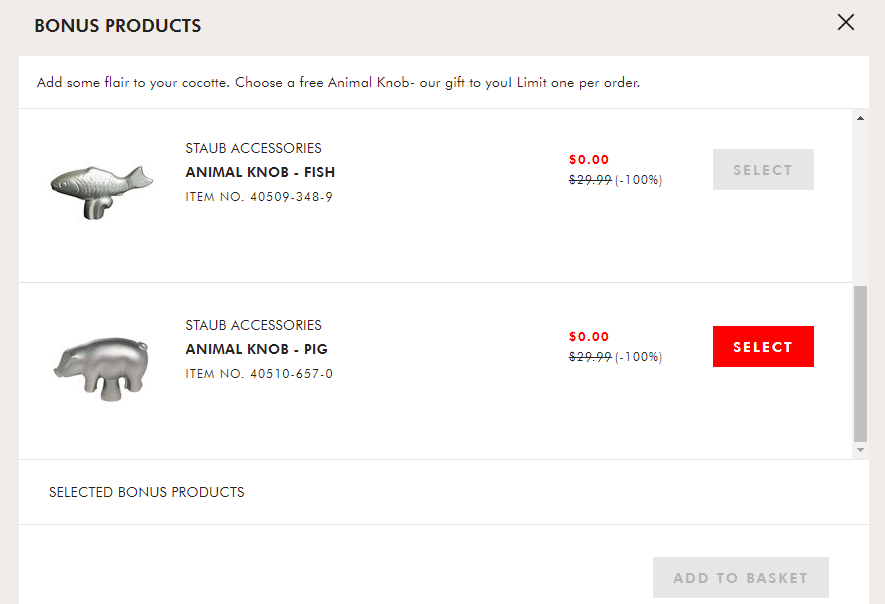Click the Add to Basket button
Viewport: 885px width, 604px height.
click(x=741, y=577)
